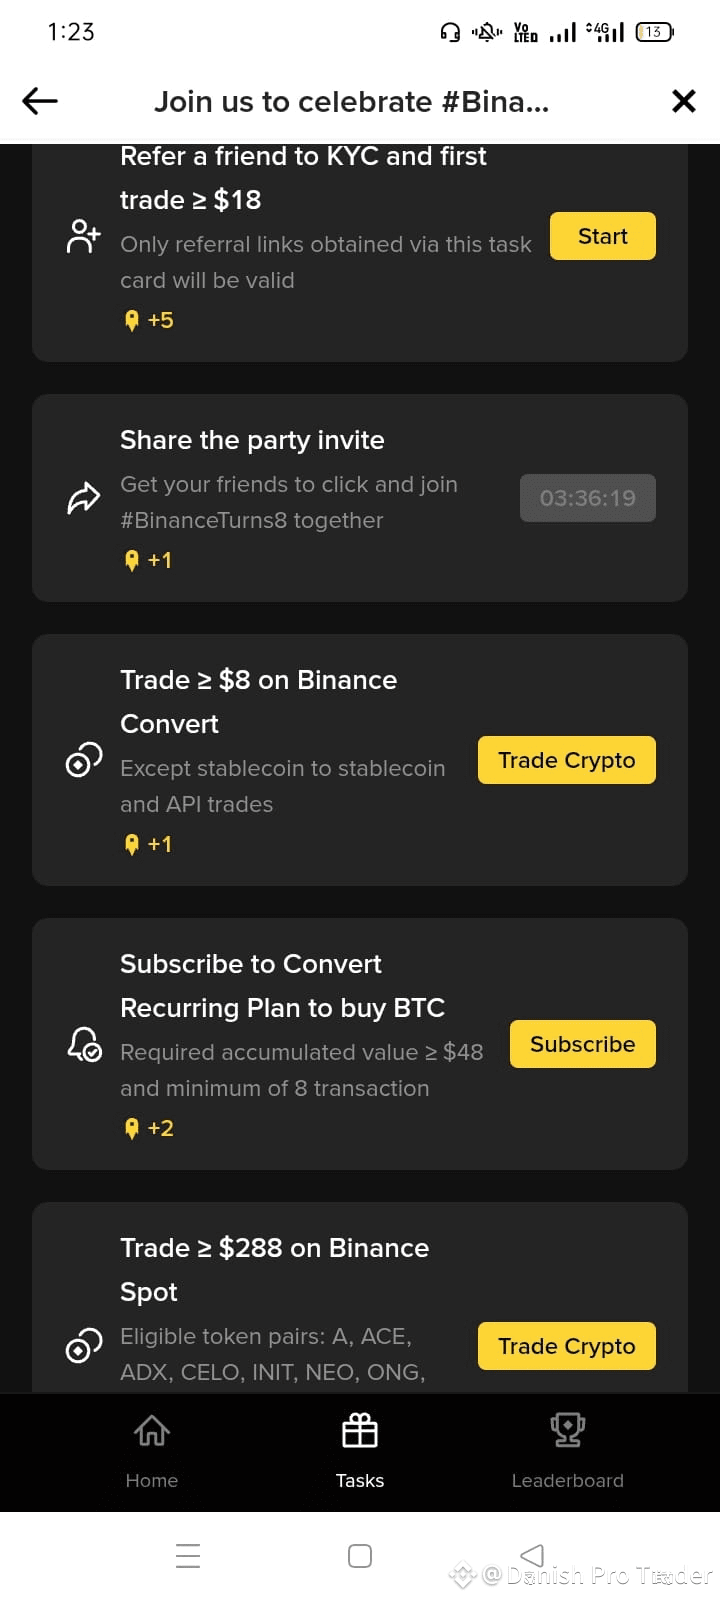Switch to the Leaderboard tab

tap(567, 1451)
